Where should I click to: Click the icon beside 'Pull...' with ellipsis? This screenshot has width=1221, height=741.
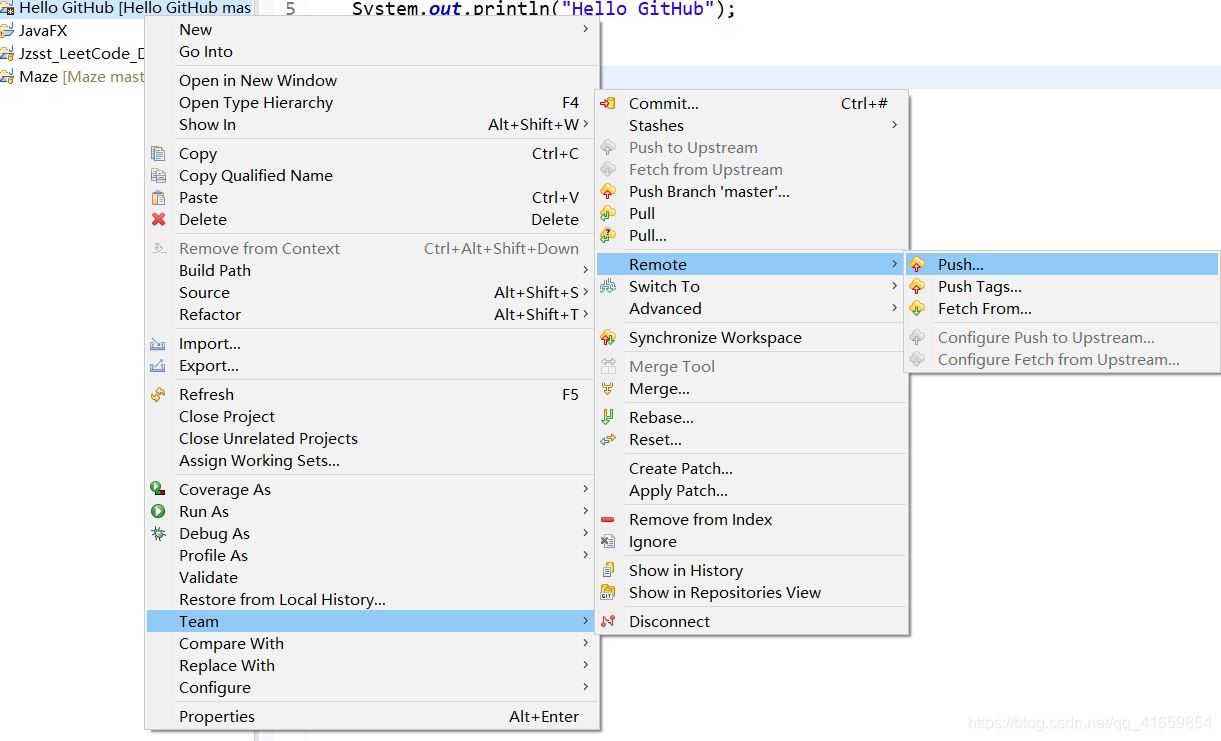pos(607,235)
